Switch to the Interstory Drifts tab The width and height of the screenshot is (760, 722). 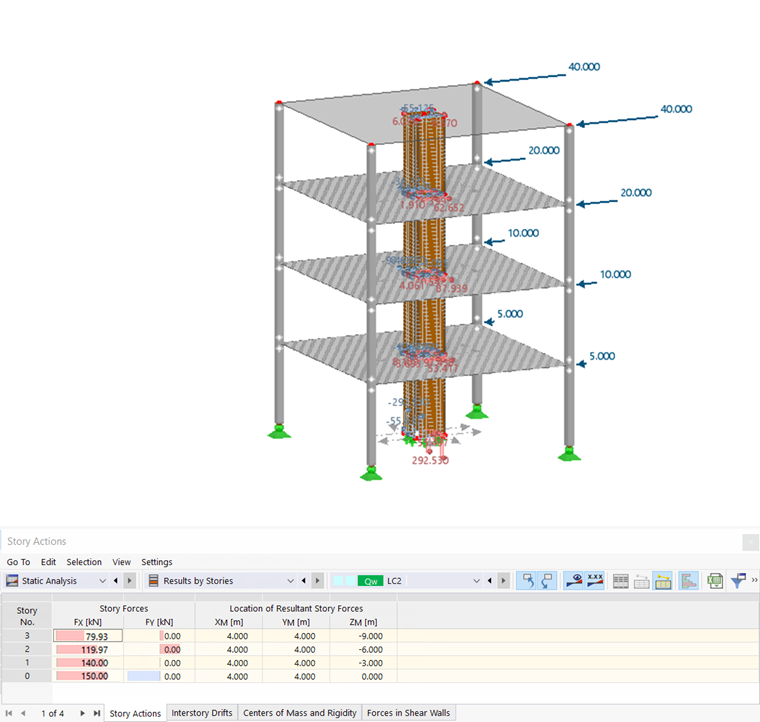pos(202,713)
